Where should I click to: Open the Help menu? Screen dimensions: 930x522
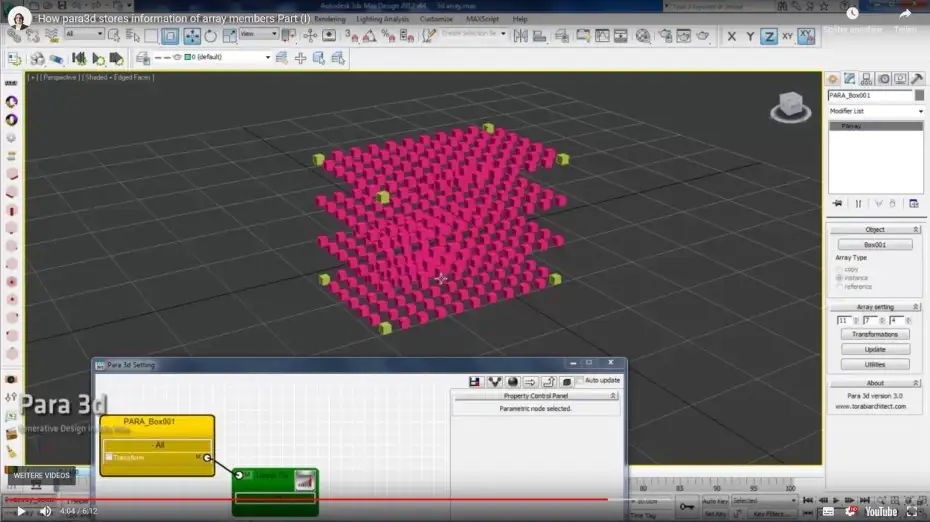[520, 19]
